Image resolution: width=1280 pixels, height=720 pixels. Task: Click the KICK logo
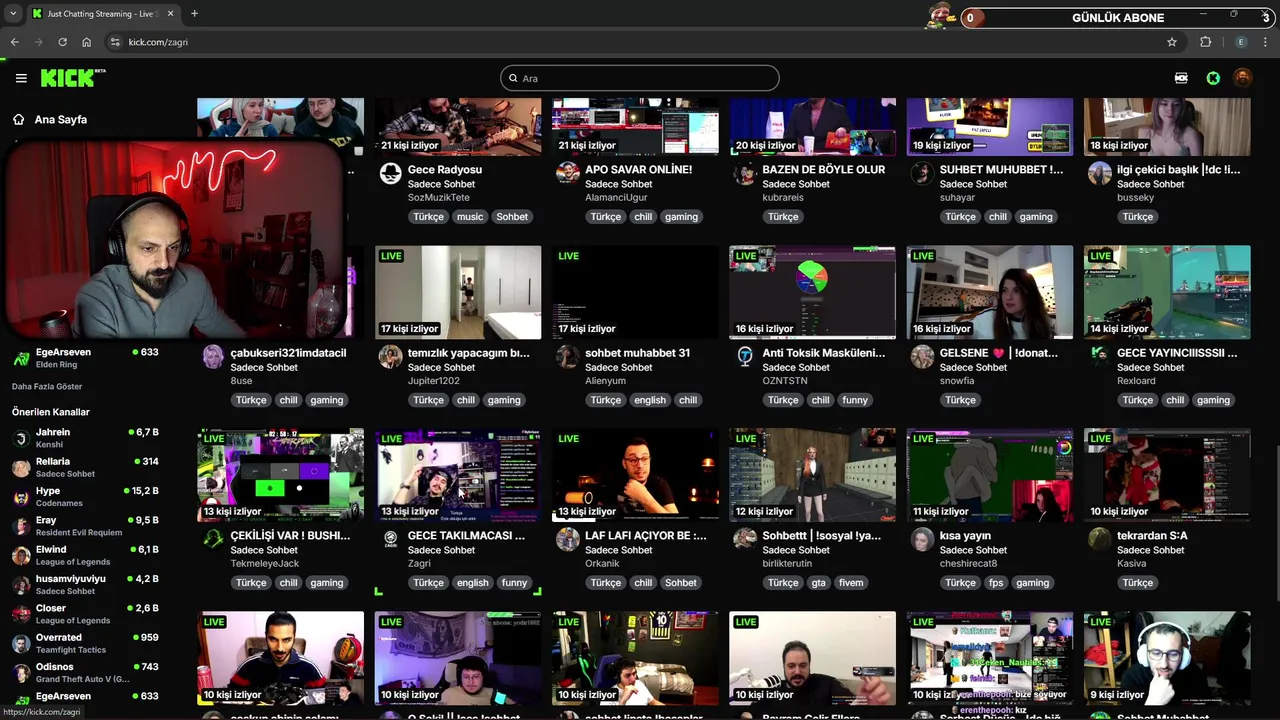(73, 78)
